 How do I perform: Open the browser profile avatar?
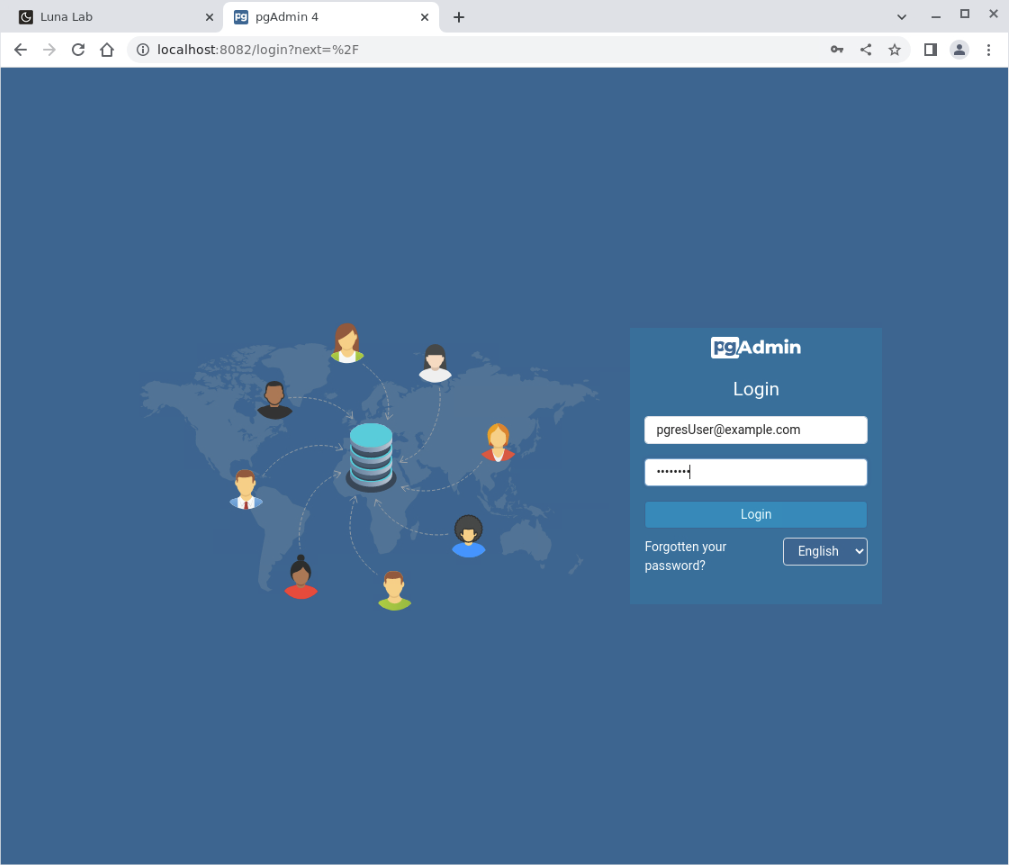click(x=959, y=50)
